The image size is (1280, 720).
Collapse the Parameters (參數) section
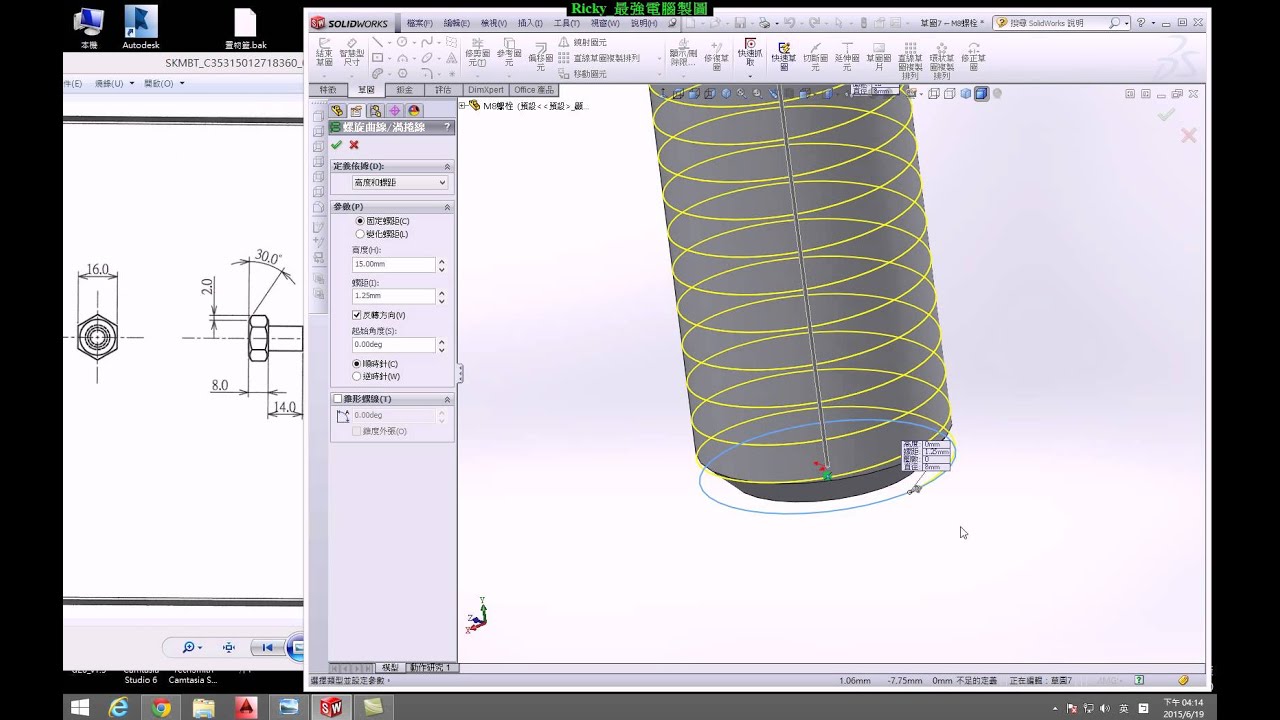point(447,207)
